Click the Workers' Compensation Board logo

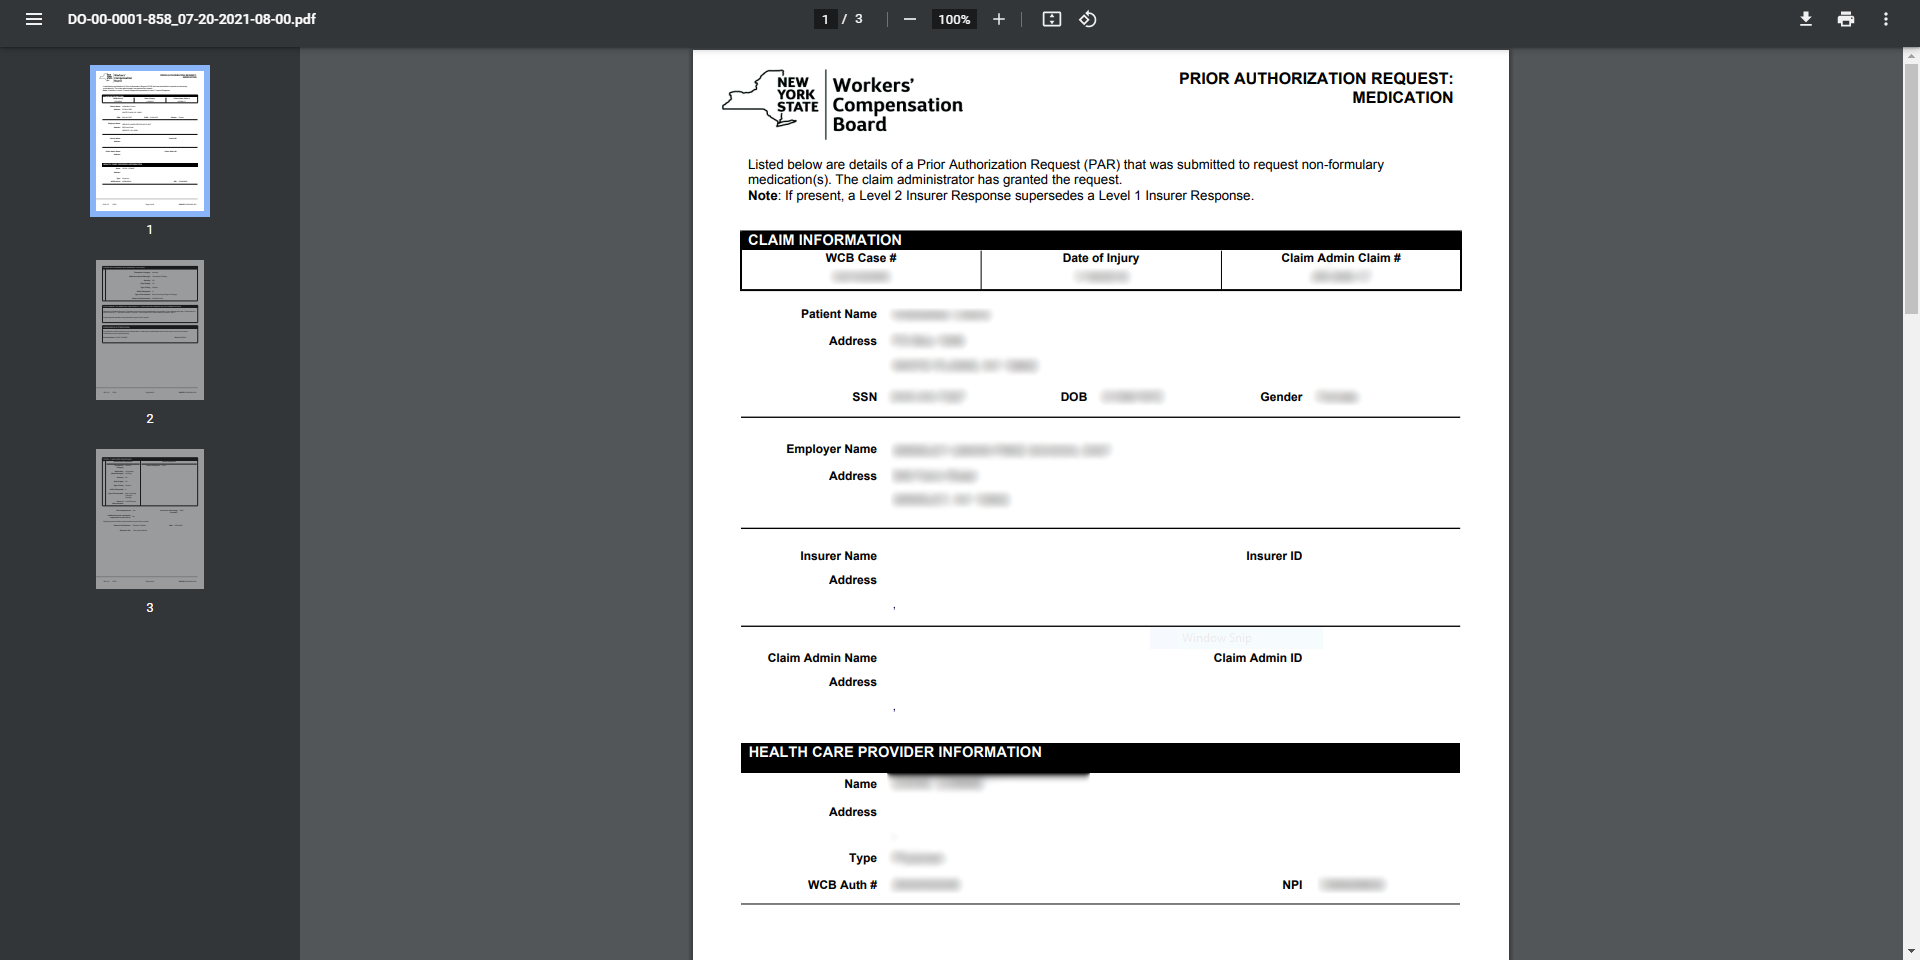pyautogui.click(x=842, y=104)
